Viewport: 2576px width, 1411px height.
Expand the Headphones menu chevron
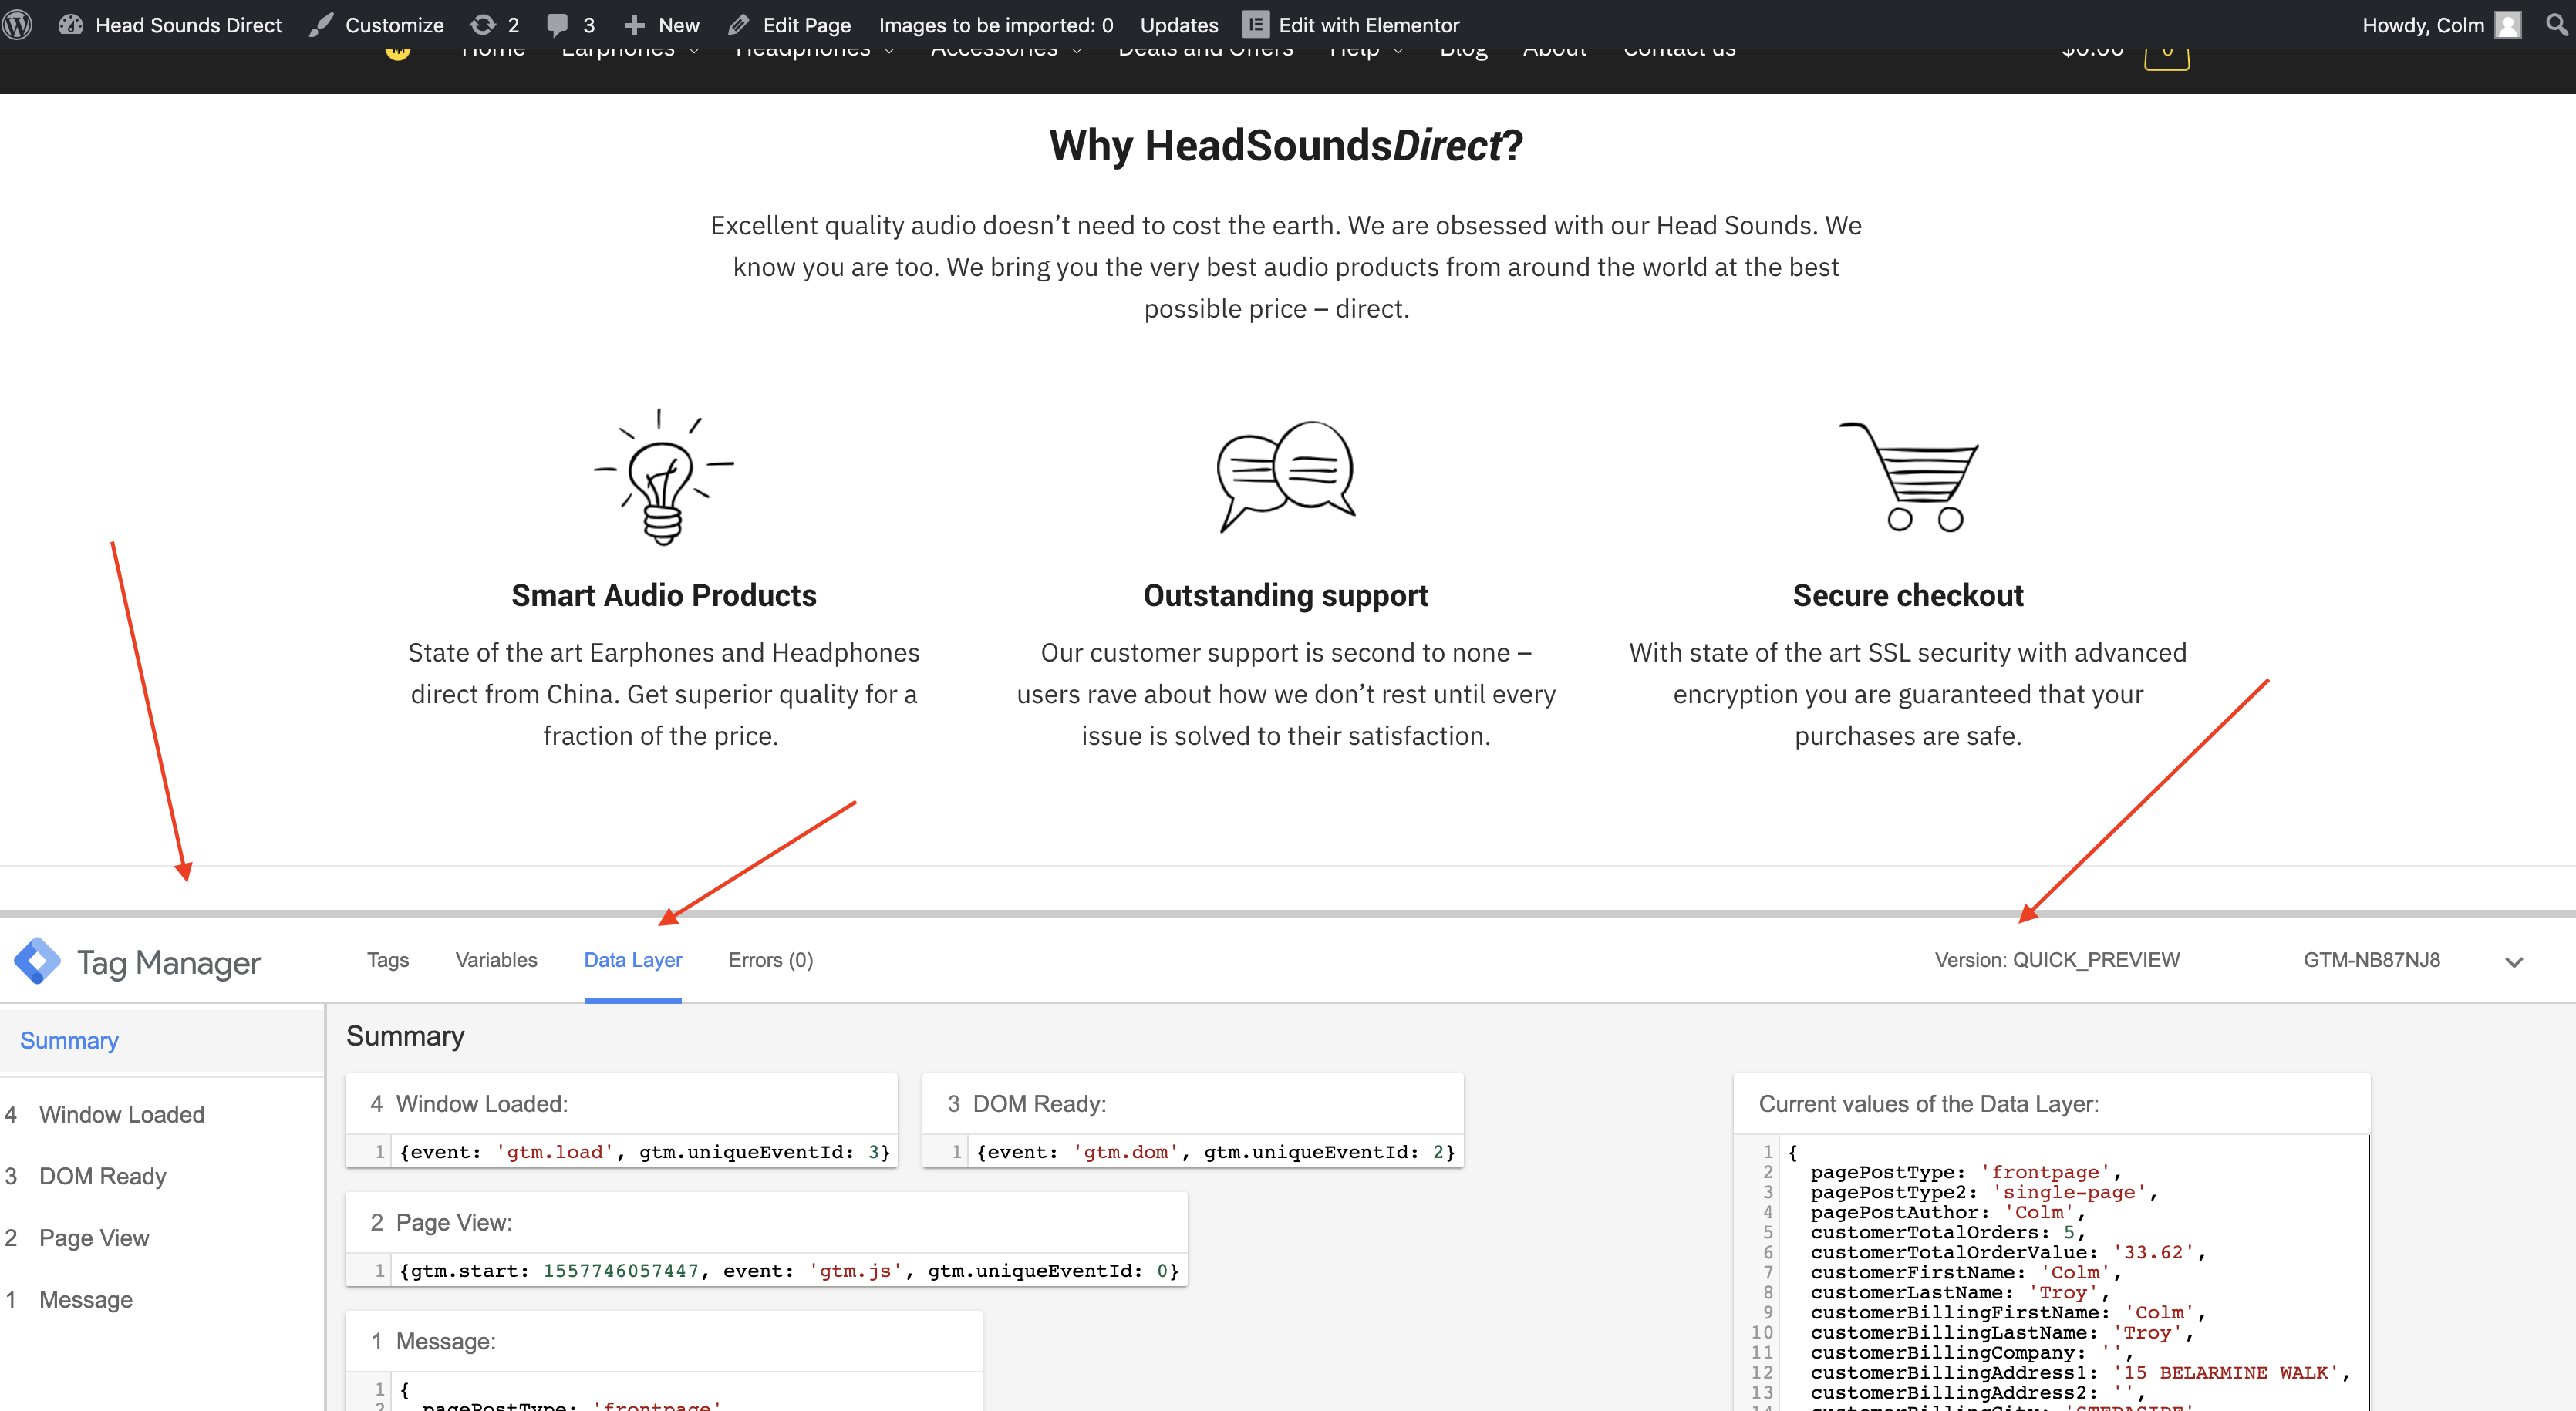889,52
